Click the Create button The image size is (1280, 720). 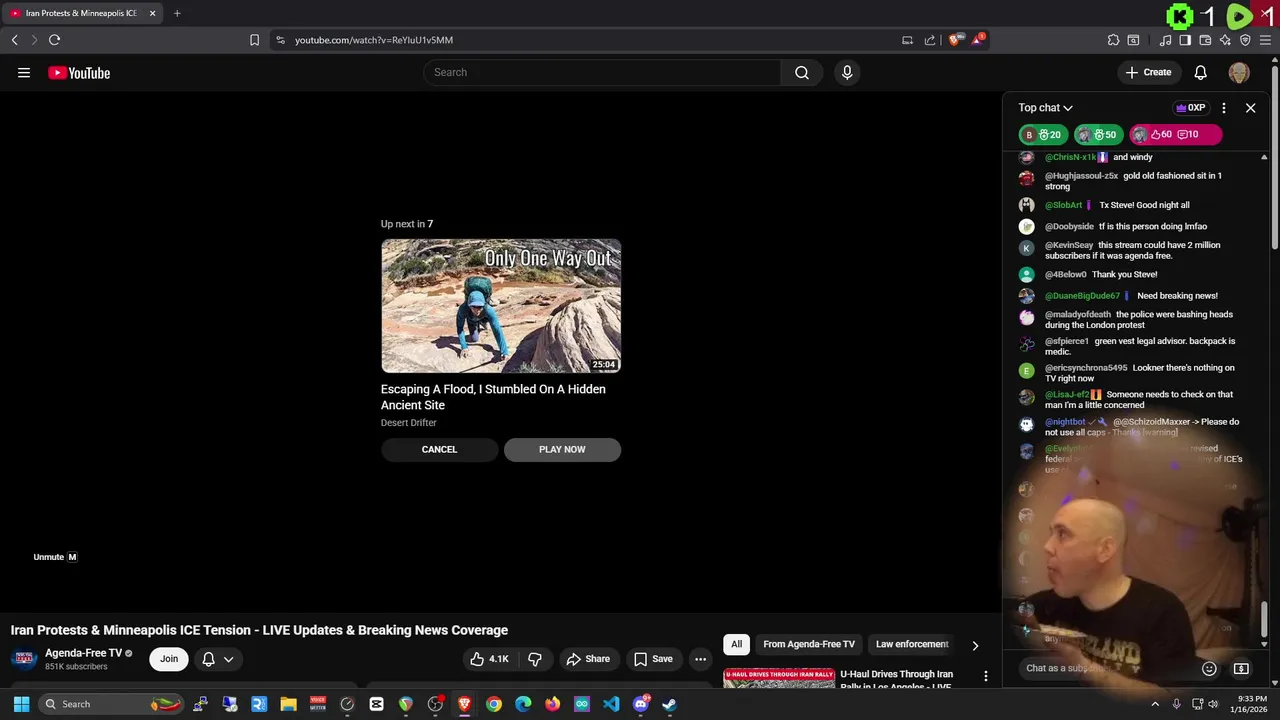click(x=1148, y=72)
